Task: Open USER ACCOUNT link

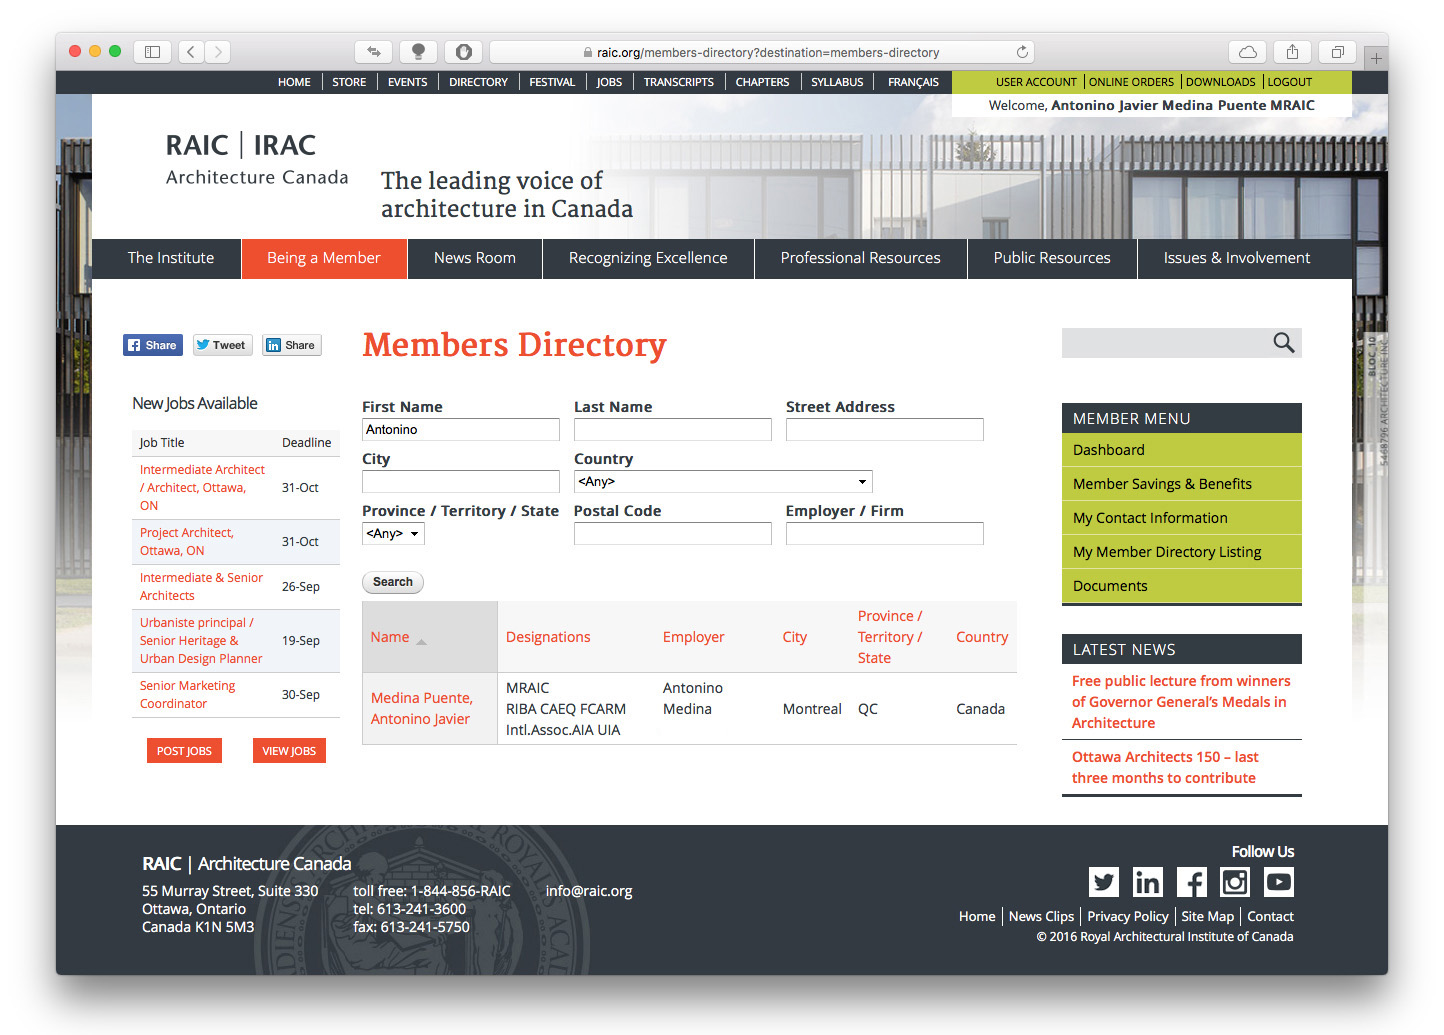Action: point(1036,82)
